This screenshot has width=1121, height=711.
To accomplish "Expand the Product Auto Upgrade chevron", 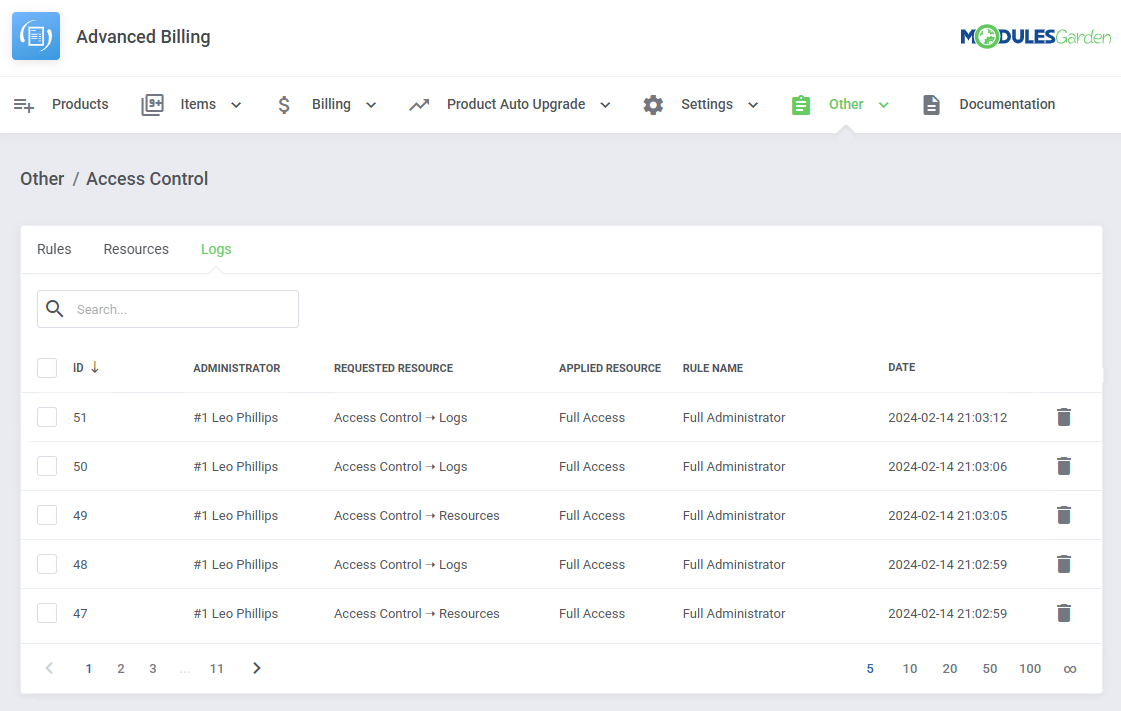I will pos(605,105).
